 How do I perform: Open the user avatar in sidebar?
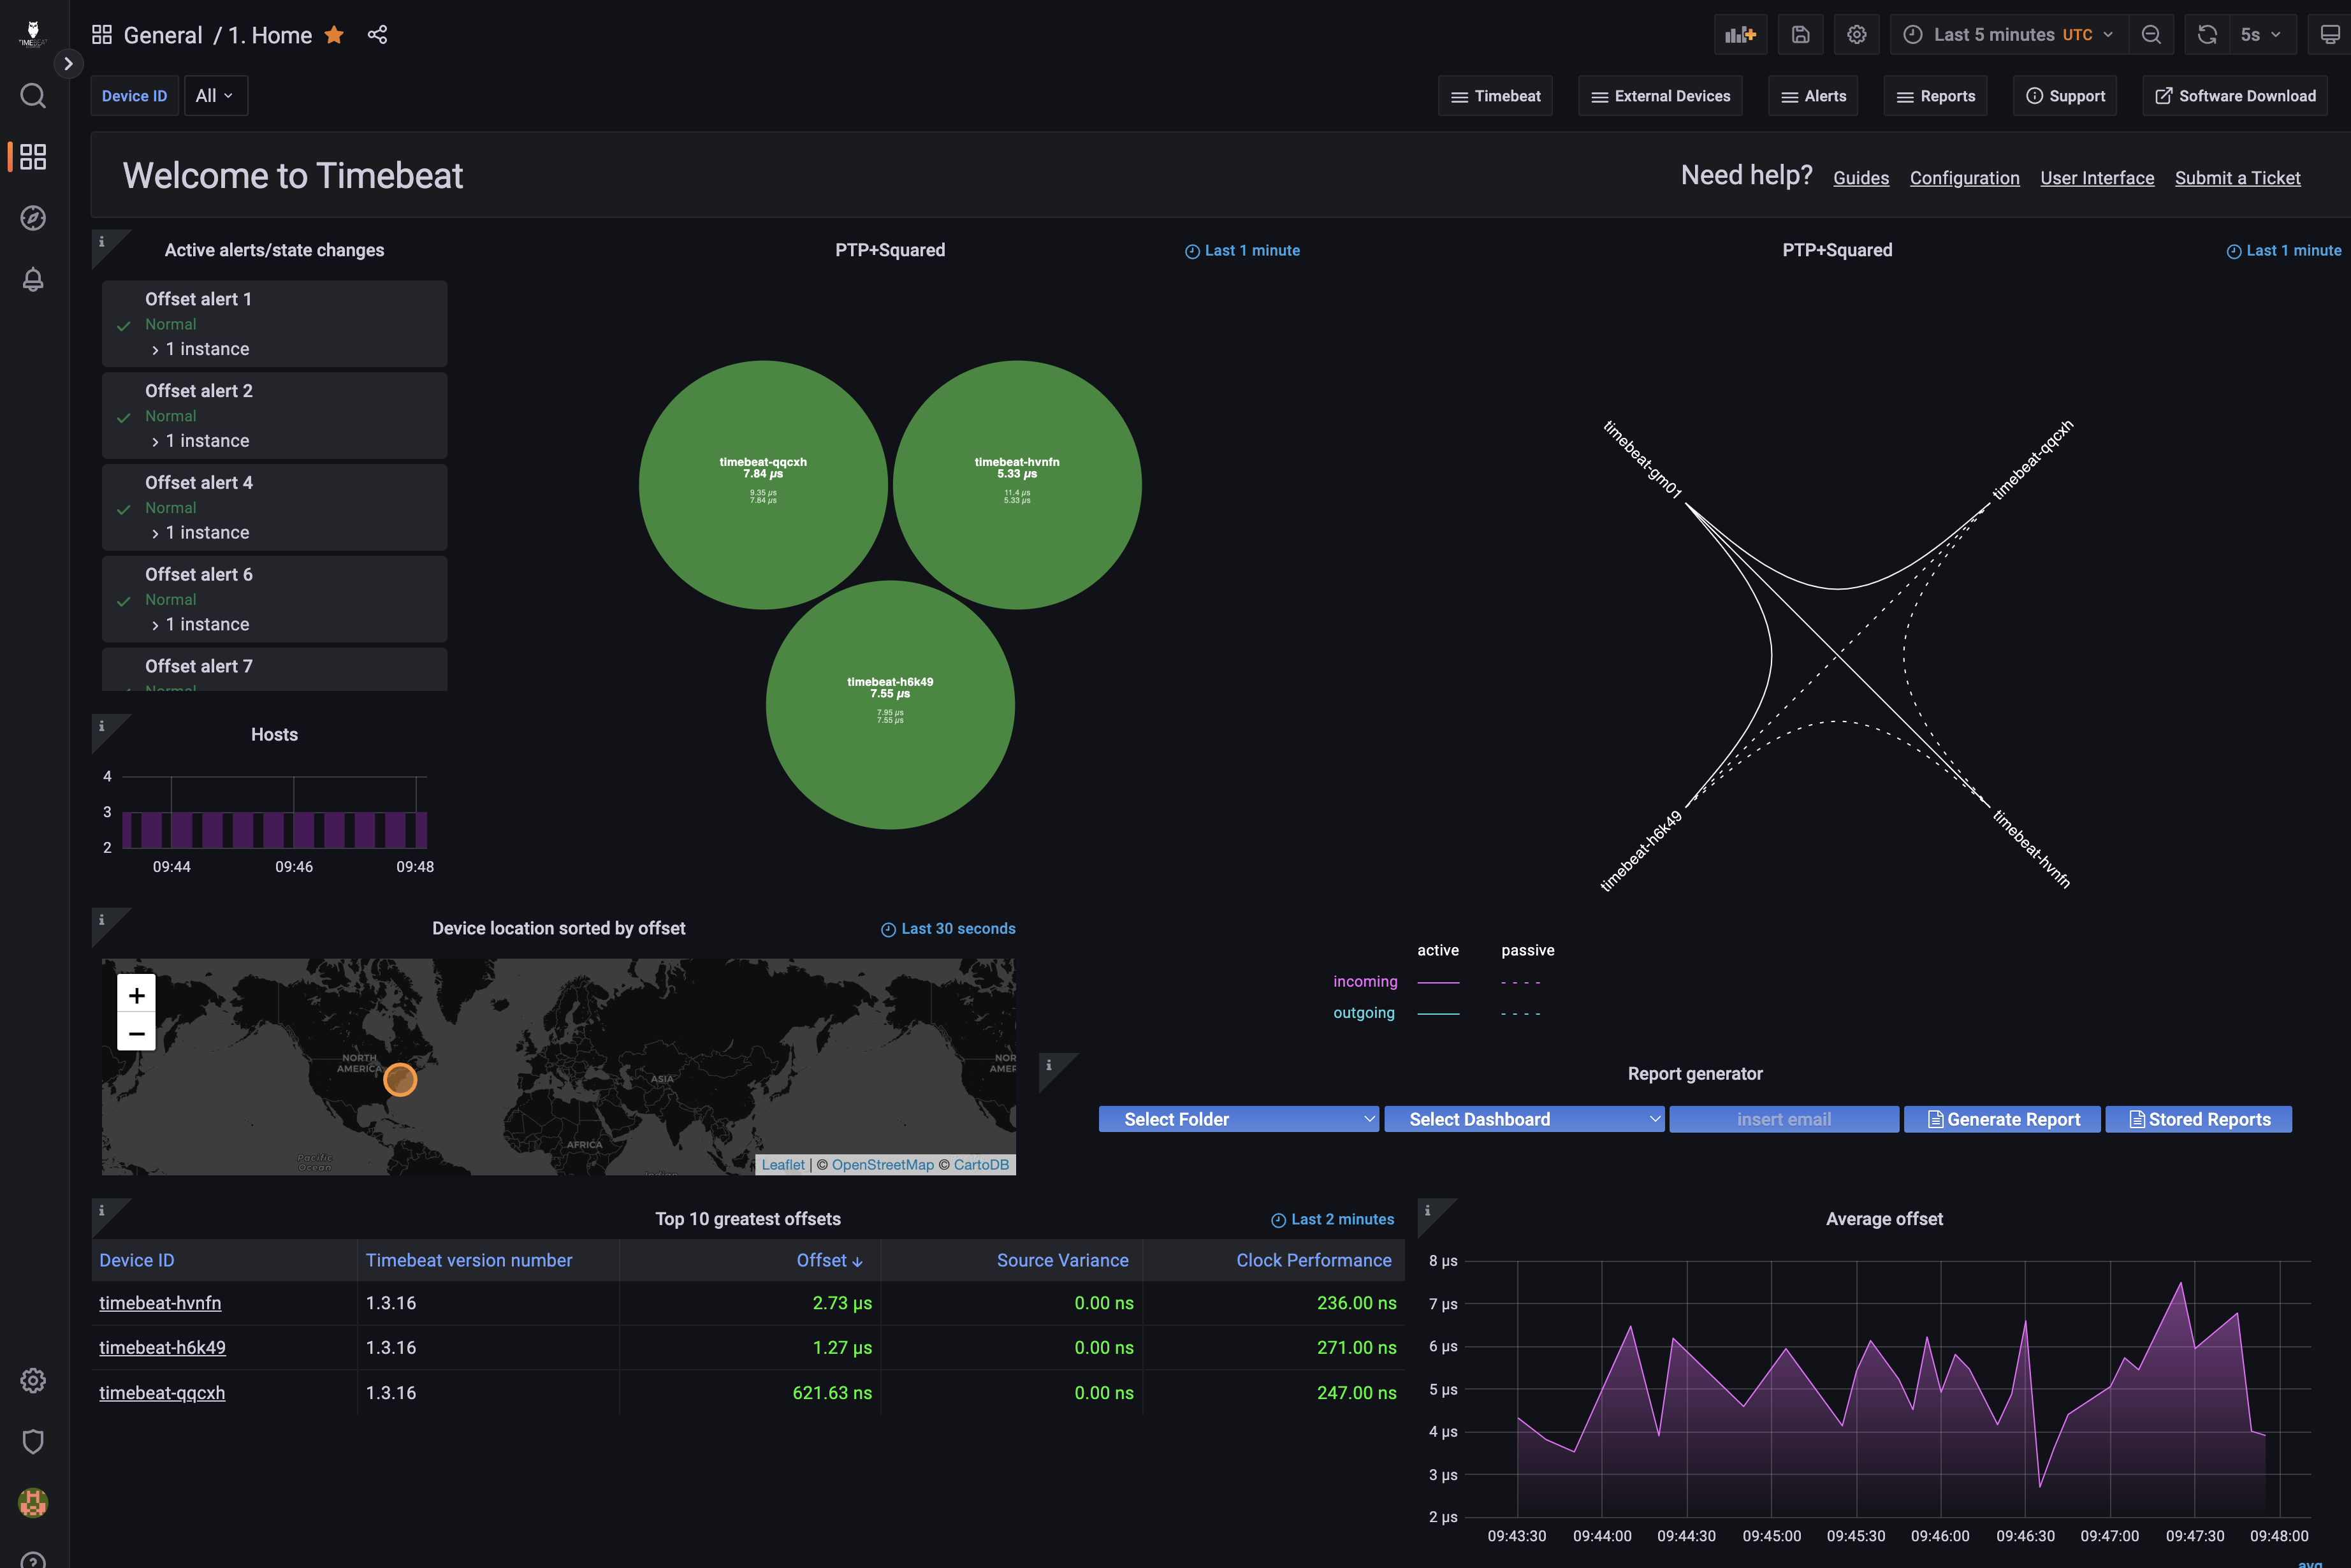tap(33, 1502)
